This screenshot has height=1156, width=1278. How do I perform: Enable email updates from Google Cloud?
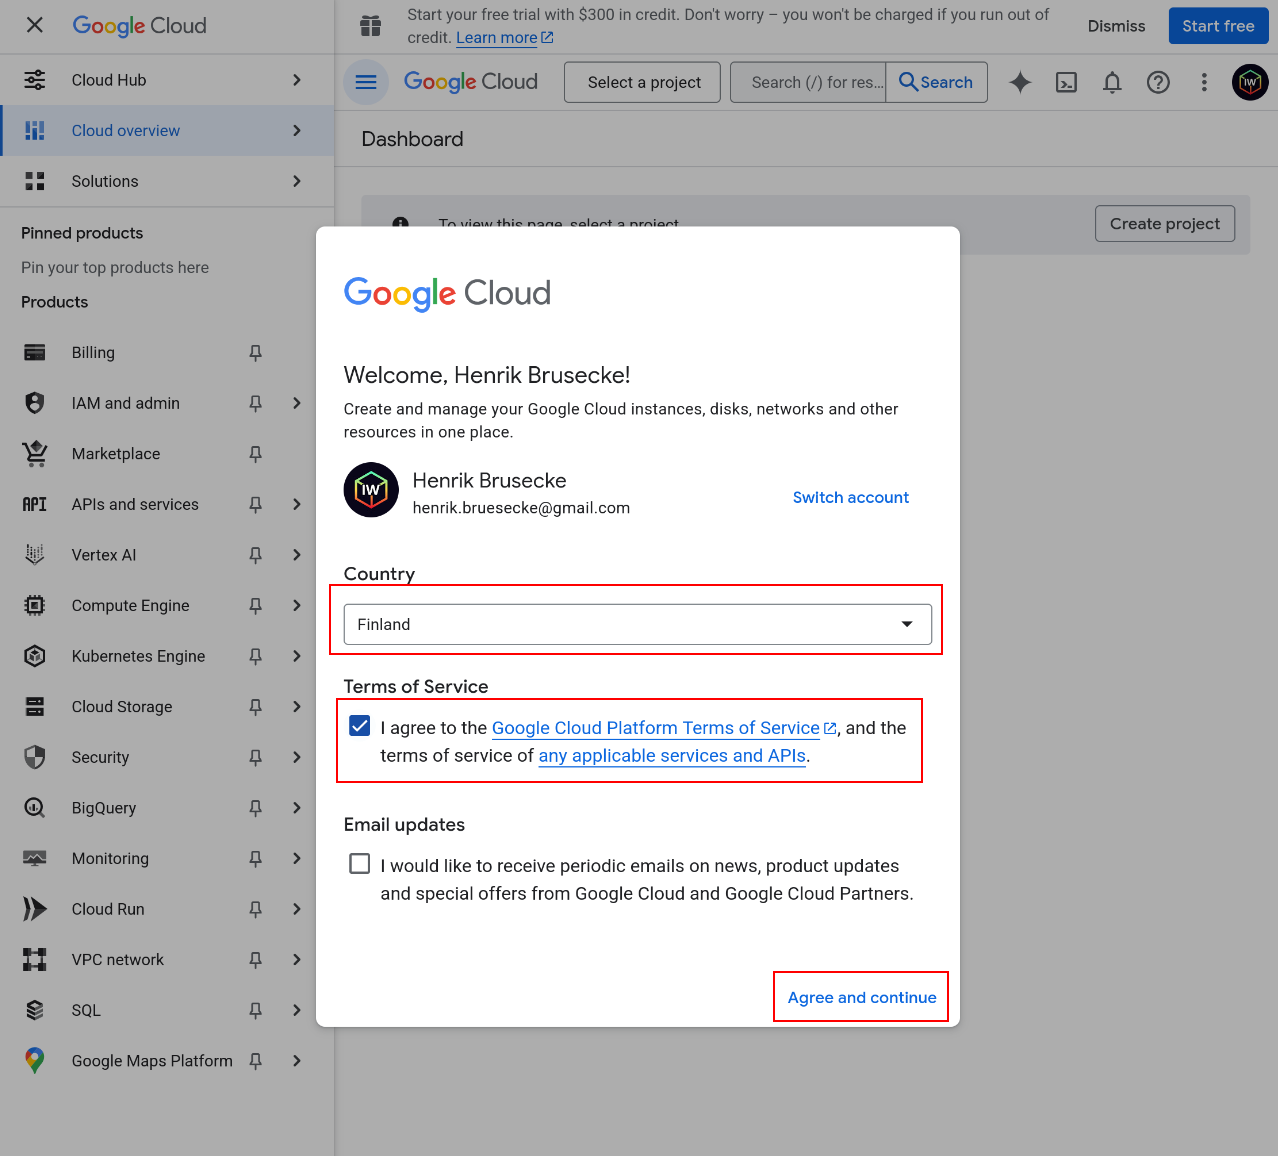pyautogui.click(x=359, y=863)
